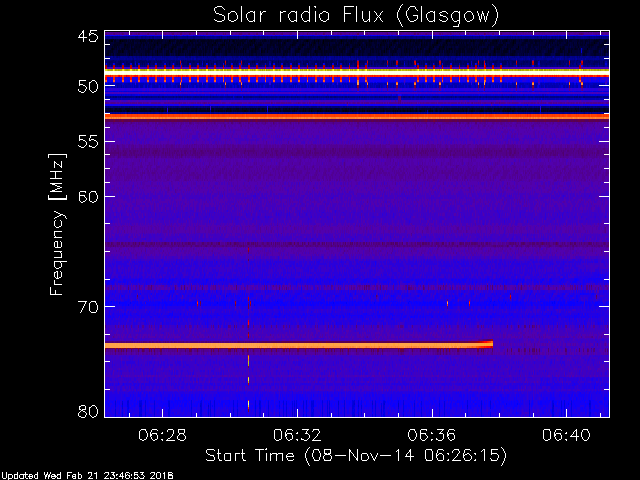Click the frequency tick label "45"

coord(88,36)
